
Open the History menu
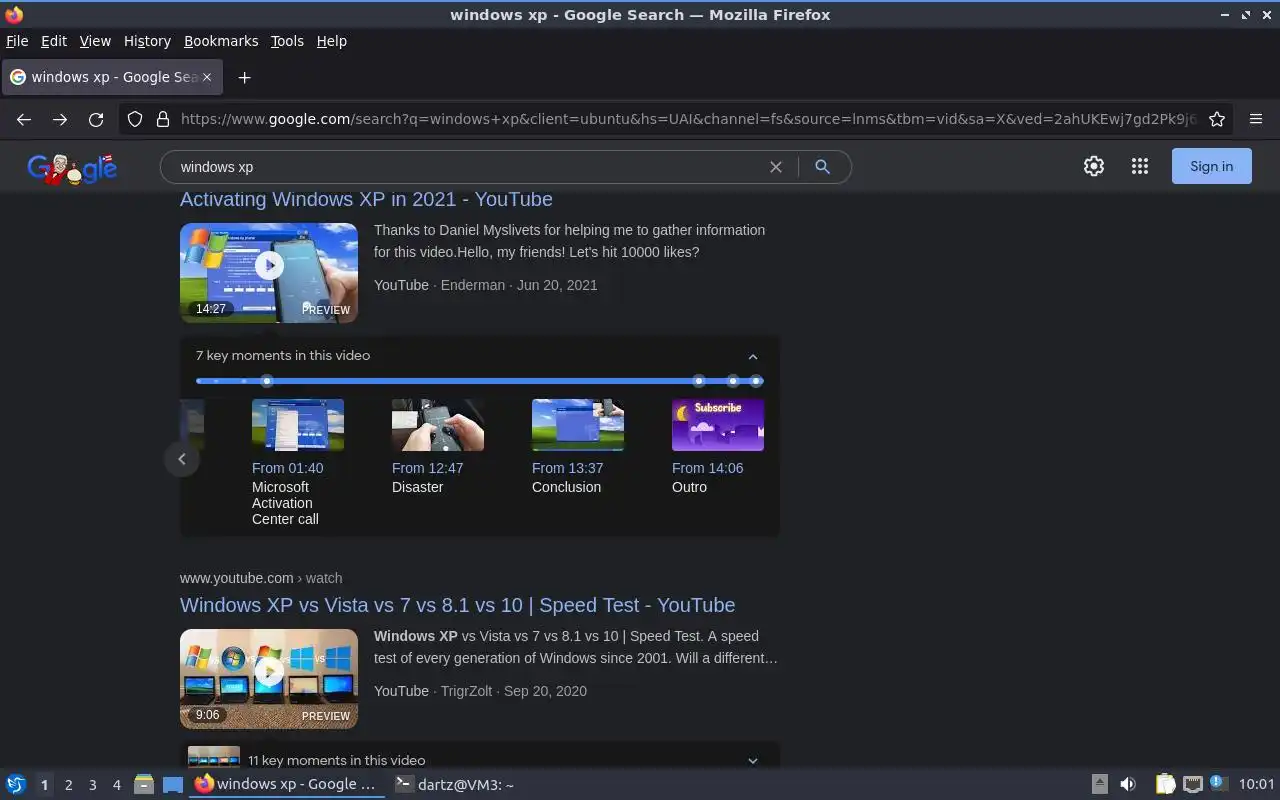pos(147,41)
